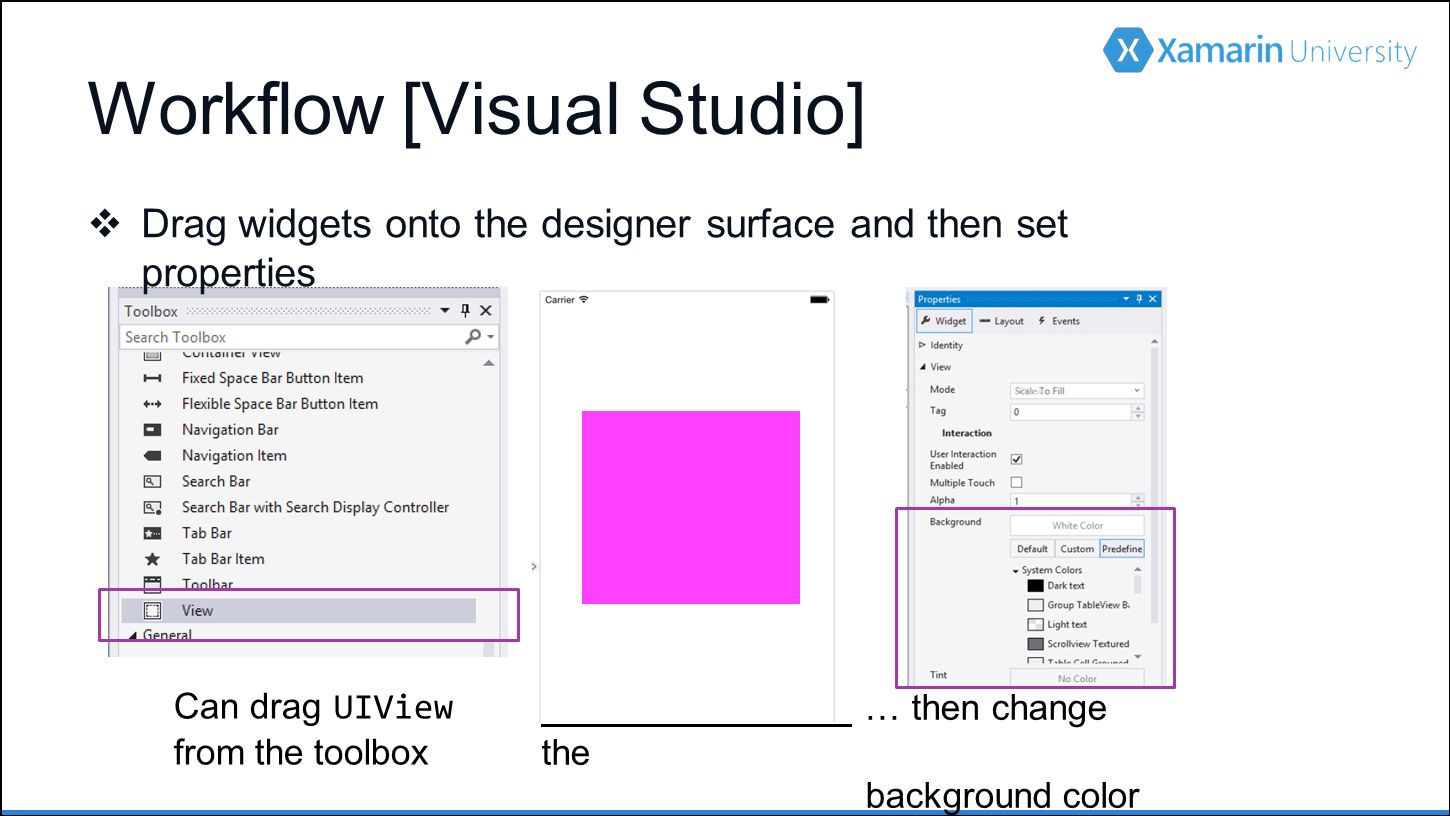
Task: Close the Toolbox panel
Action: (486, 311)
